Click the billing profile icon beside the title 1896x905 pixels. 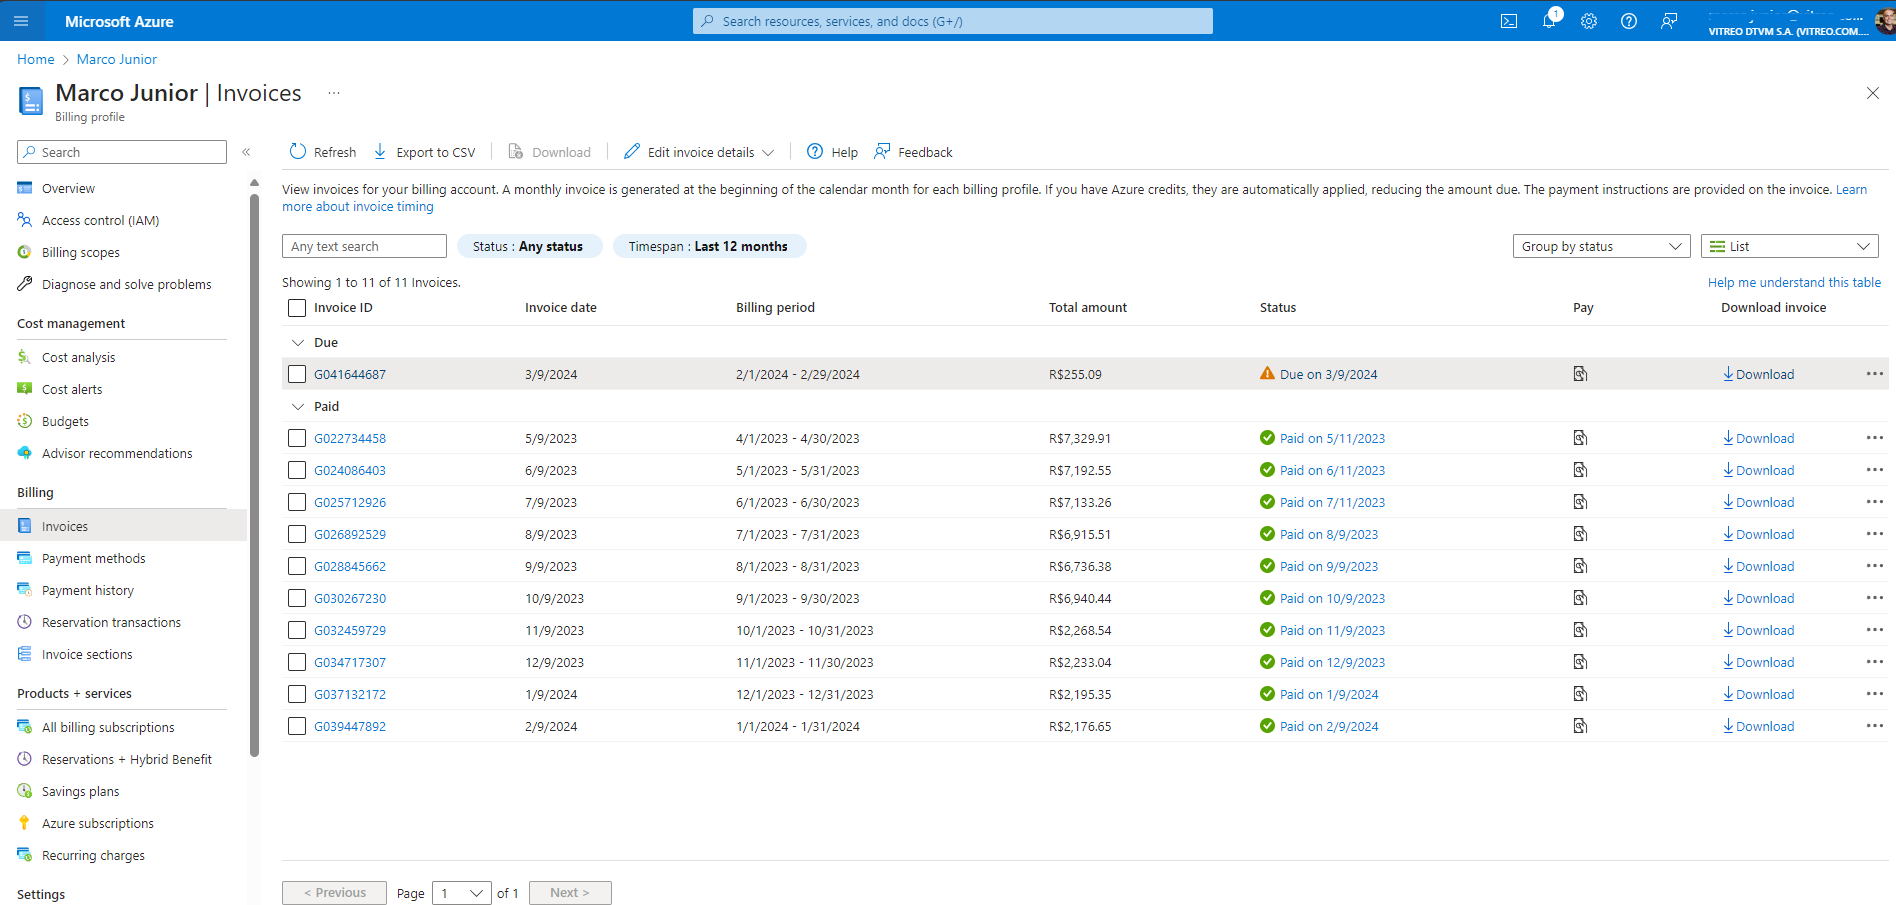click(x=31, y=101)
